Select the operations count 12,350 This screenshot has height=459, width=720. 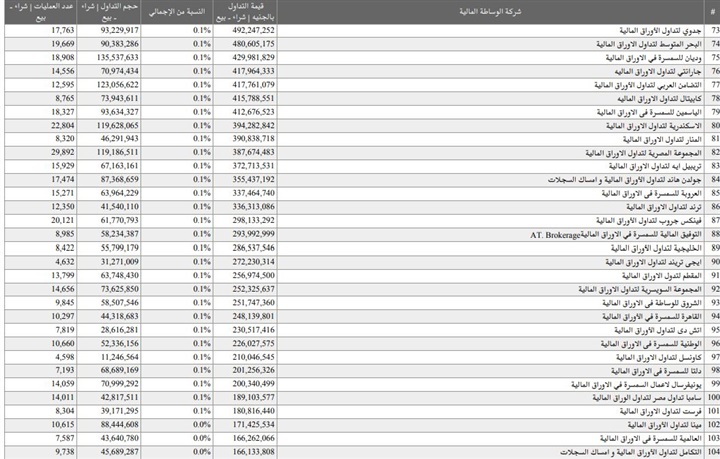click(x=62, y=207)
